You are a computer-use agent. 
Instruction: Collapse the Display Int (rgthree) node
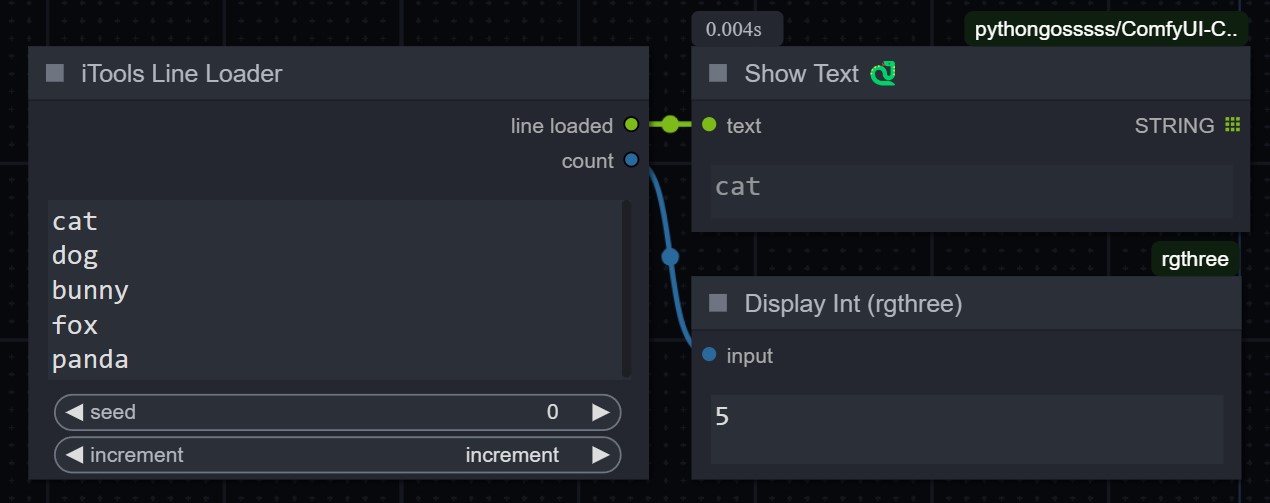click(718, 303)
